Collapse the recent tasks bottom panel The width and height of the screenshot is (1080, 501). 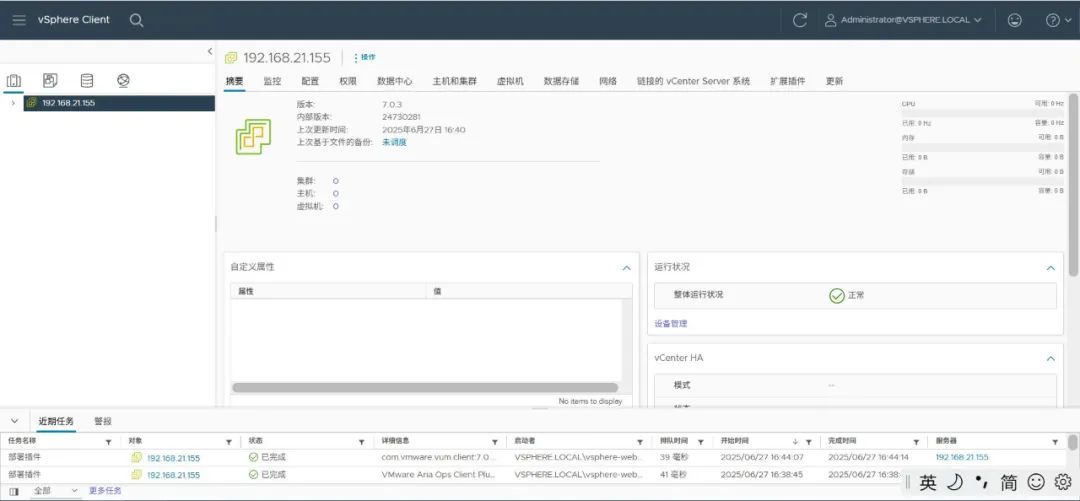(x=14, y=421)
